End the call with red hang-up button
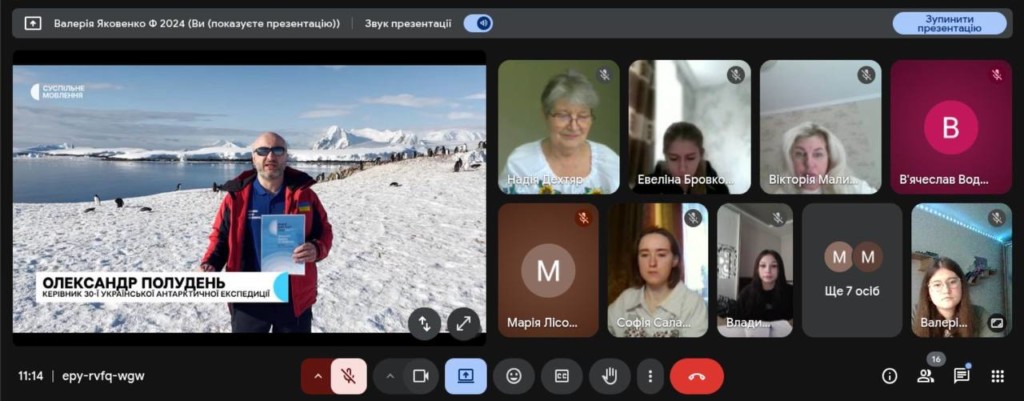Viewport: 1024px width, 401px height. pos(697,376)
